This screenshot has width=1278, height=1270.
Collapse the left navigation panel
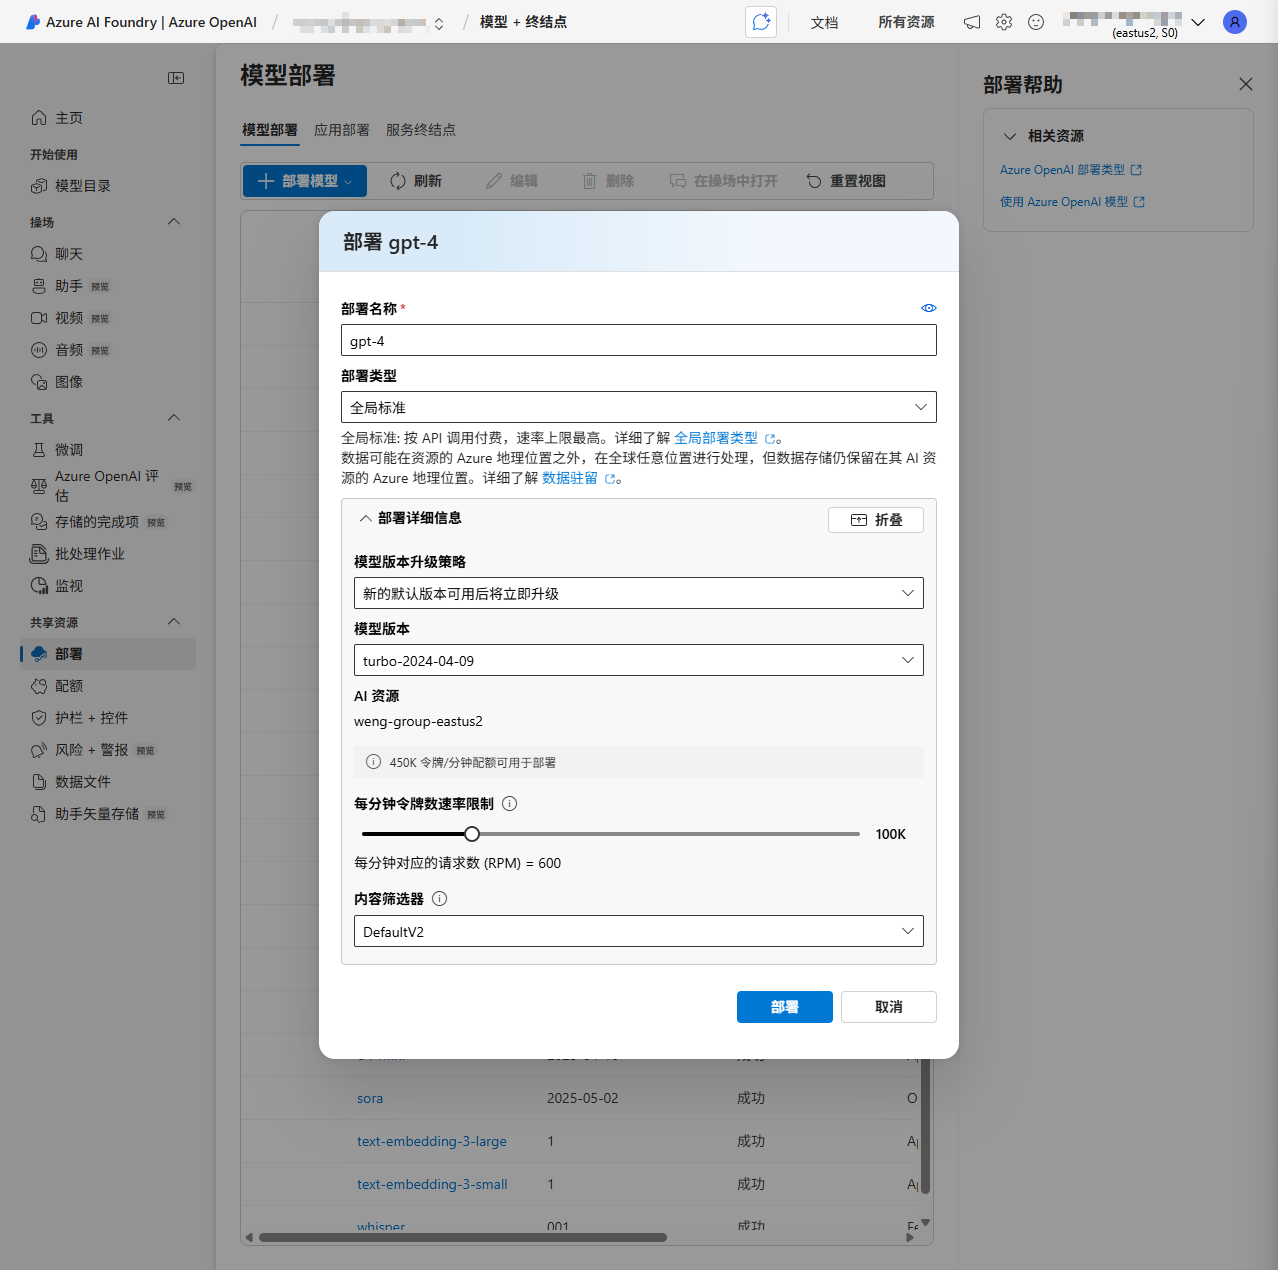176,78
